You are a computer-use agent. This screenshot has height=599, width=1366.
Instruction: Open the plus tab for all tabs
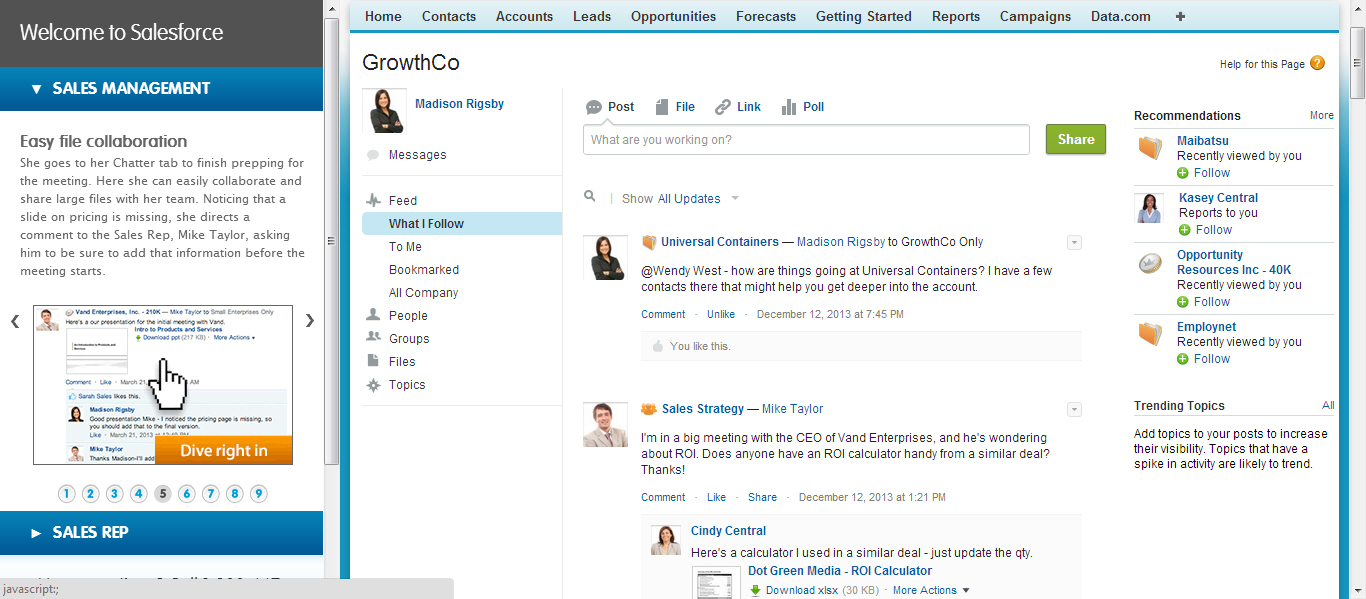pyautogui.click(x=1180, y=16)
